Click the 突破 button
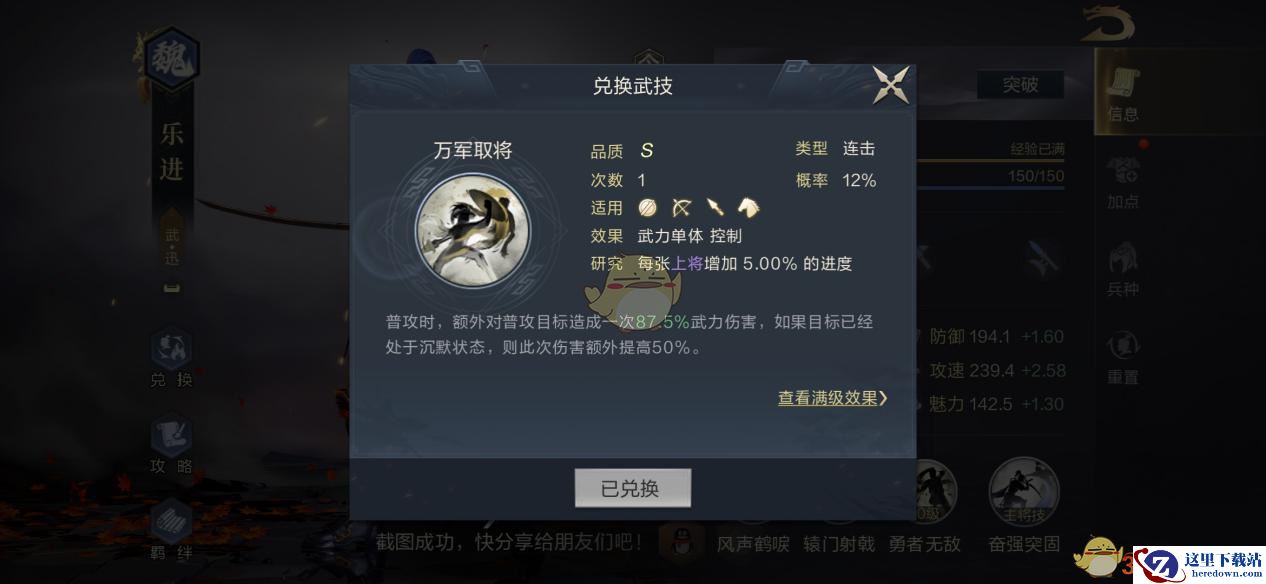 point(1020,85)
